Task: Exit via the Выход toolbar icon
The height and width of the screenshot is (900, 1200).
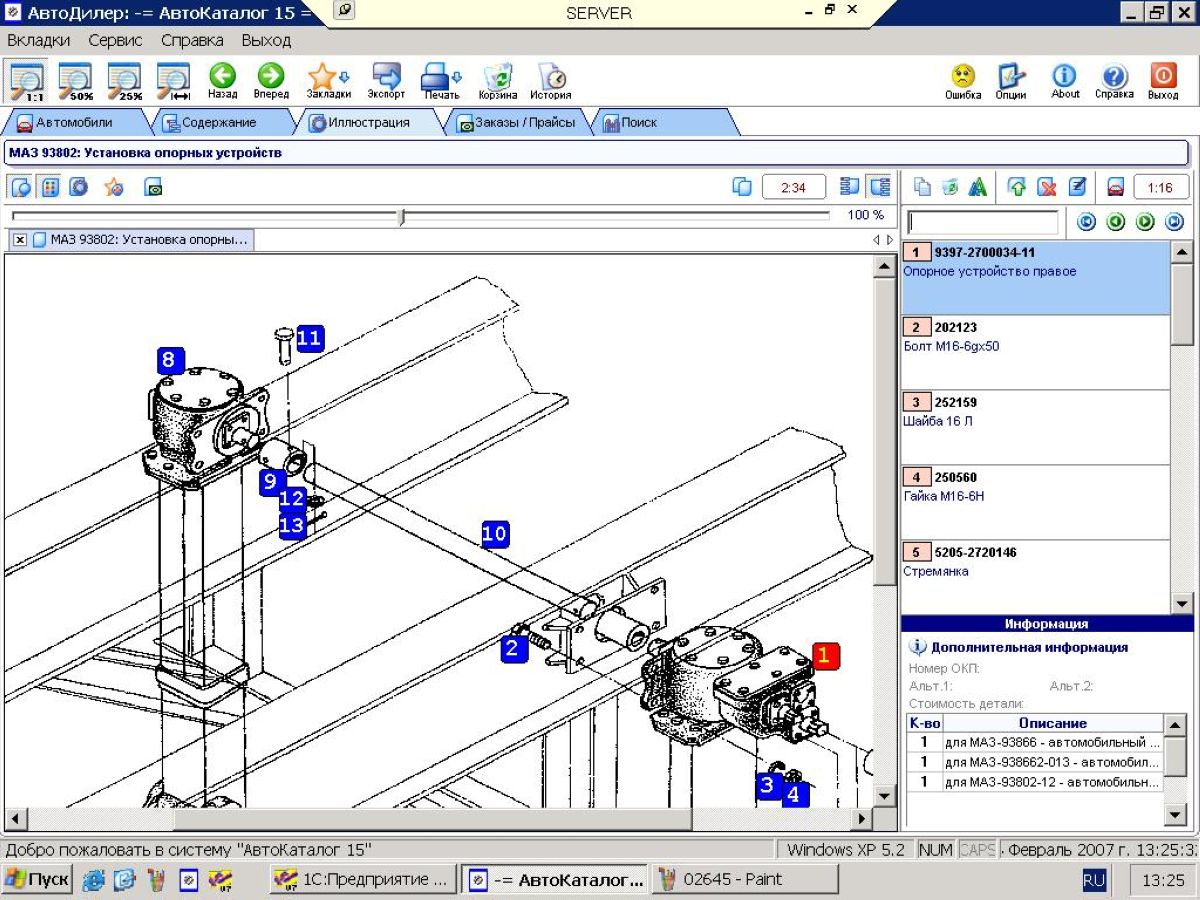Action: point(1163,81)
